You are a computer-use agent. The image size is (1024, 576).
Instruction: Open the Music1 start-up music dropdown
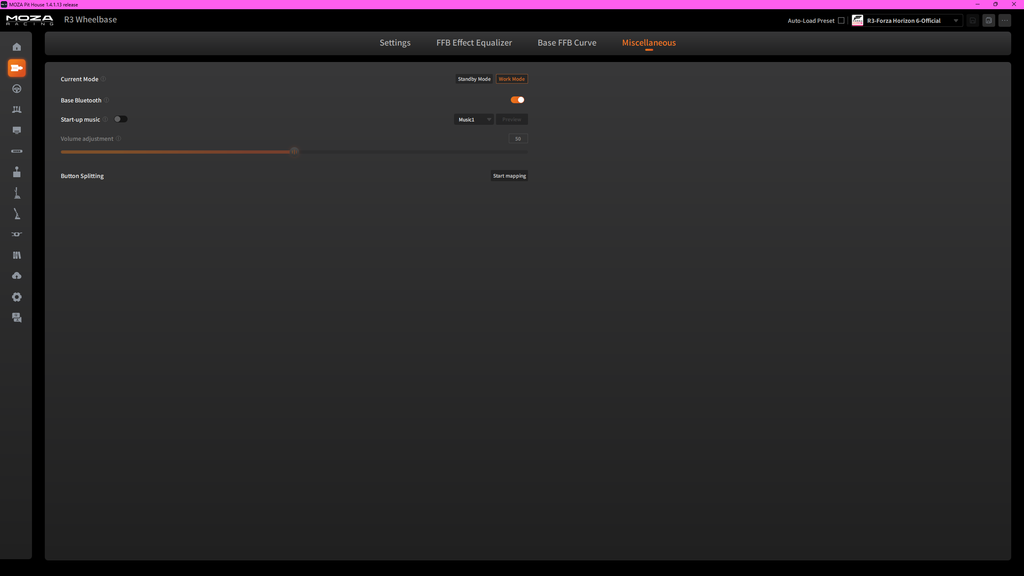473,120
